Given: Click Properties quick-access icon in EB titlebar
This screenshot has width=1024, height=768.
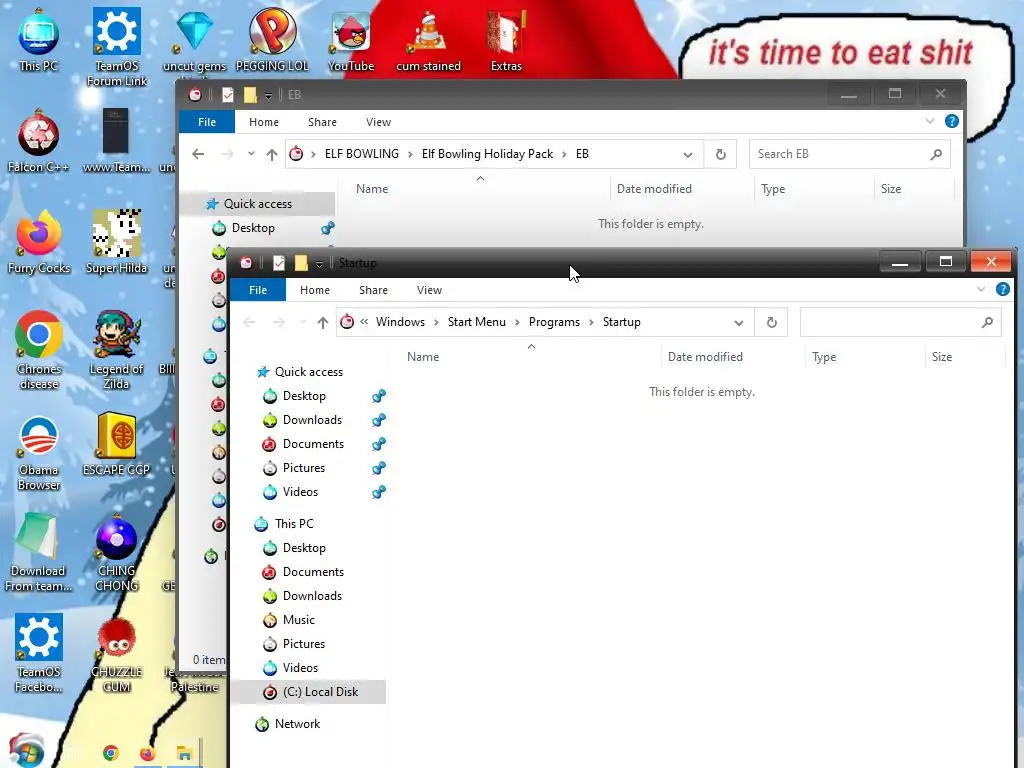Looking at the screenshot, I should click(x=228, y=95).
